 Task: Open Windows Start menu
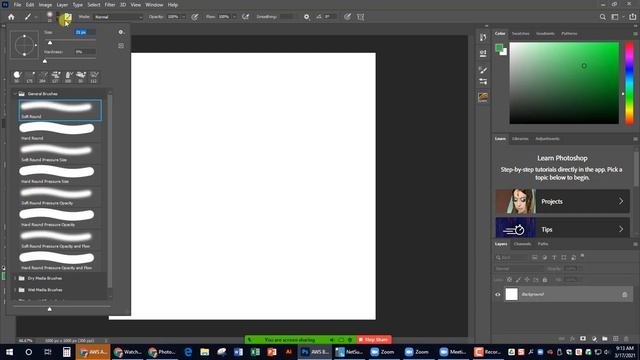point(9,352)
